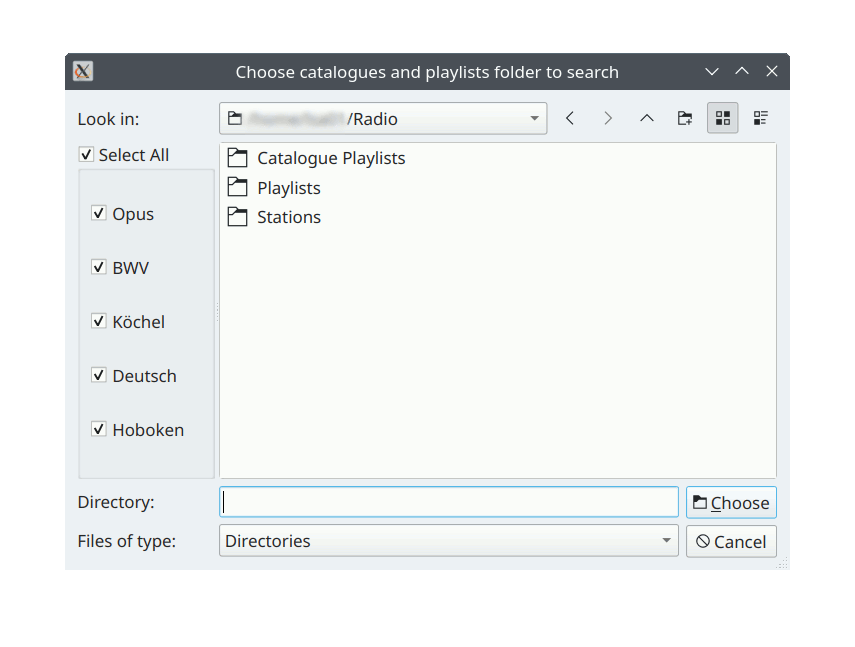Open the Files of type dropdown
Viewport: 855px width, 647px height.
449,541
